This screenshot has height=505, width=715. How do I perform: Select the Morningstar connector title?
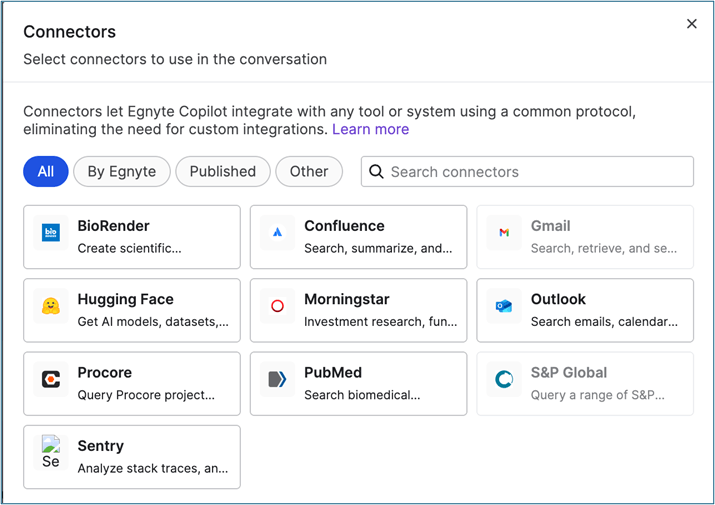346,299
